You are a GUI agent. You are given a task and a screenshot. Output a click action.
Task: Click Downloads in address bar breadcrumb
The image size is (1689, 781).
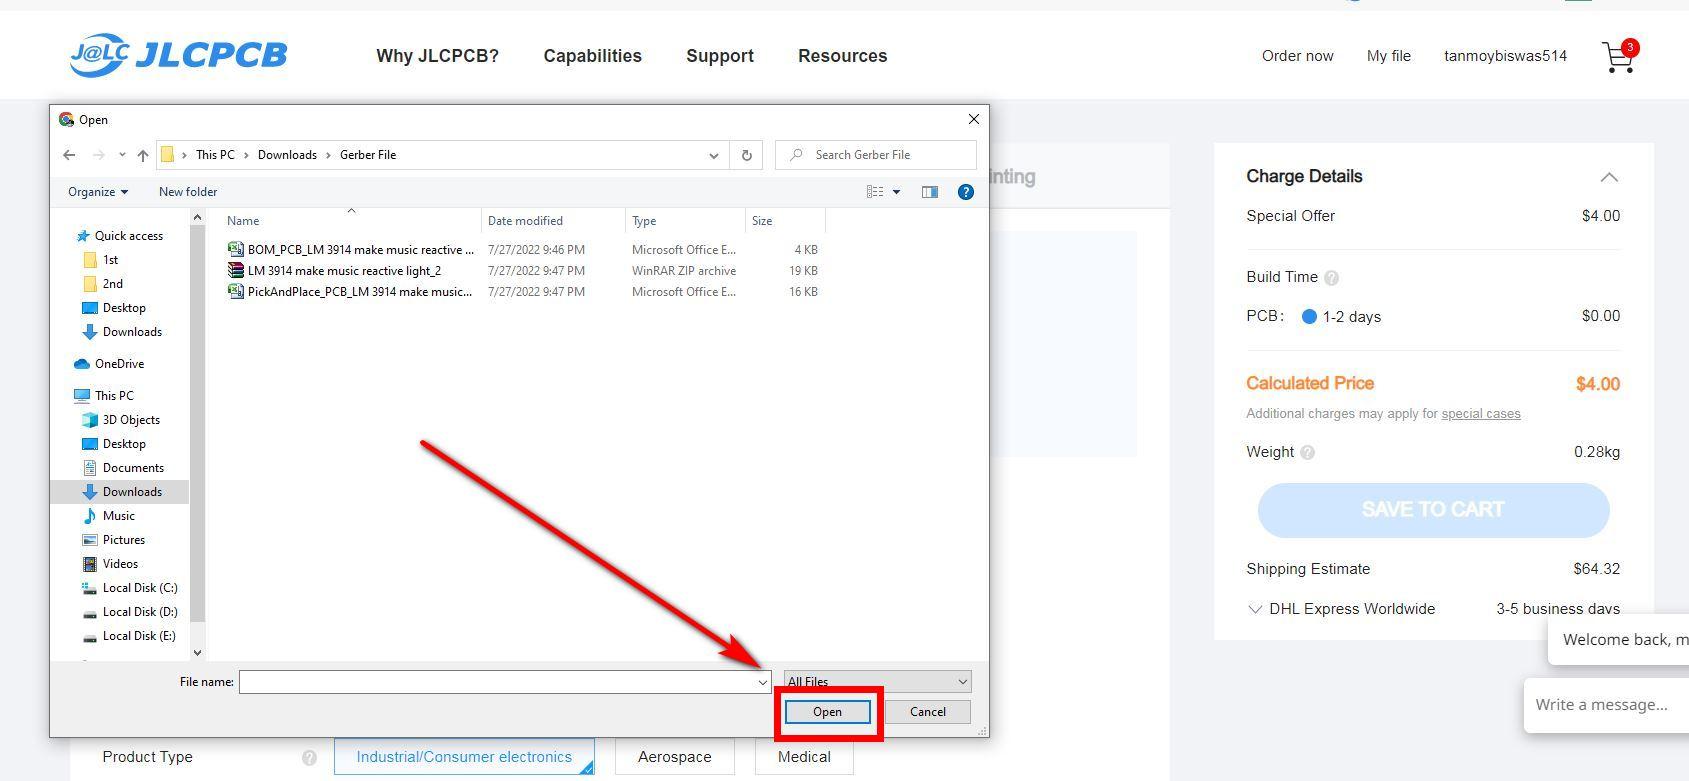pos(287,155)
